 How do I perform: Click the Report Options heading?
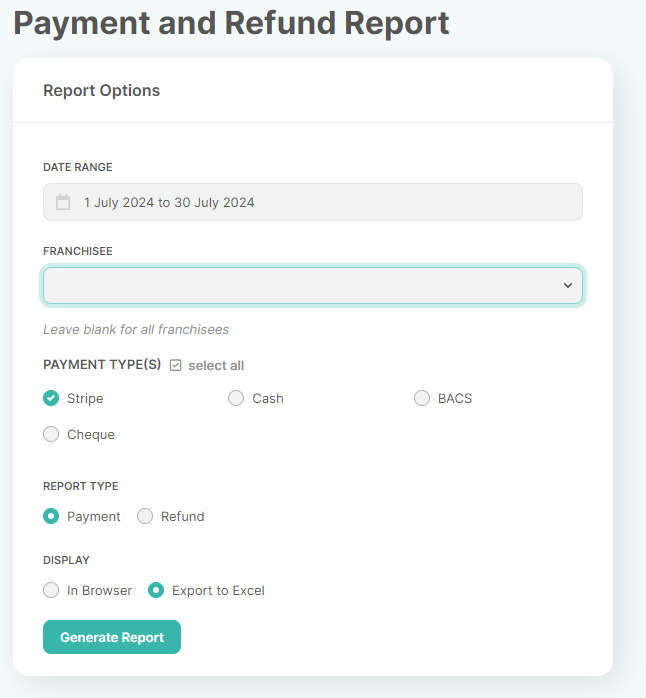pyautogui.click(x=102, y=90)
